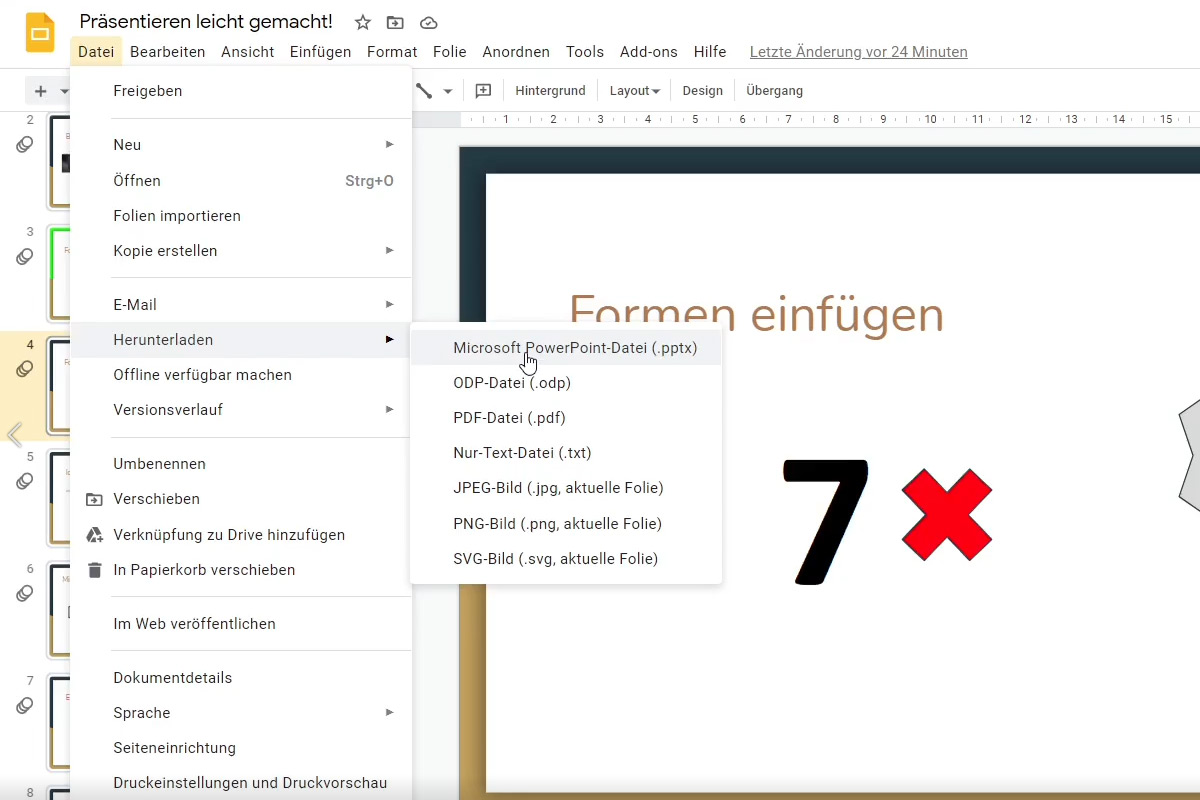Viewport: 1200px width, 800px height.
Task: Expand the Neu submenu
Action: pos(241,145)
